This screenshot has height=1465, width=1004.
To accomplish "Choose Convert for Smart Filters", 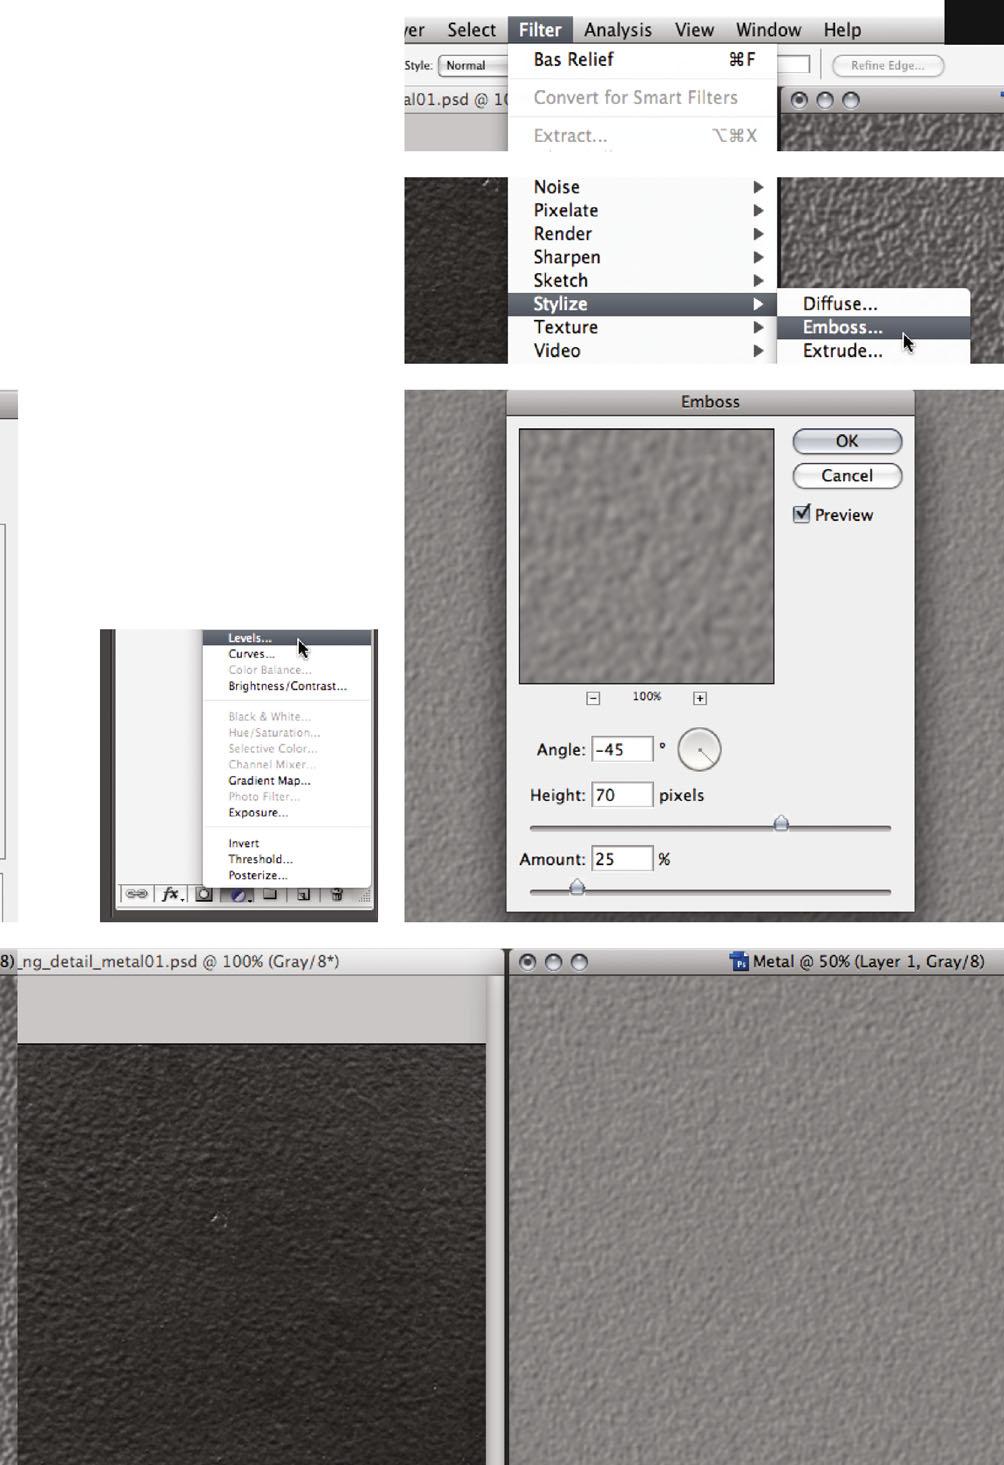I will [x=643, y=98].
